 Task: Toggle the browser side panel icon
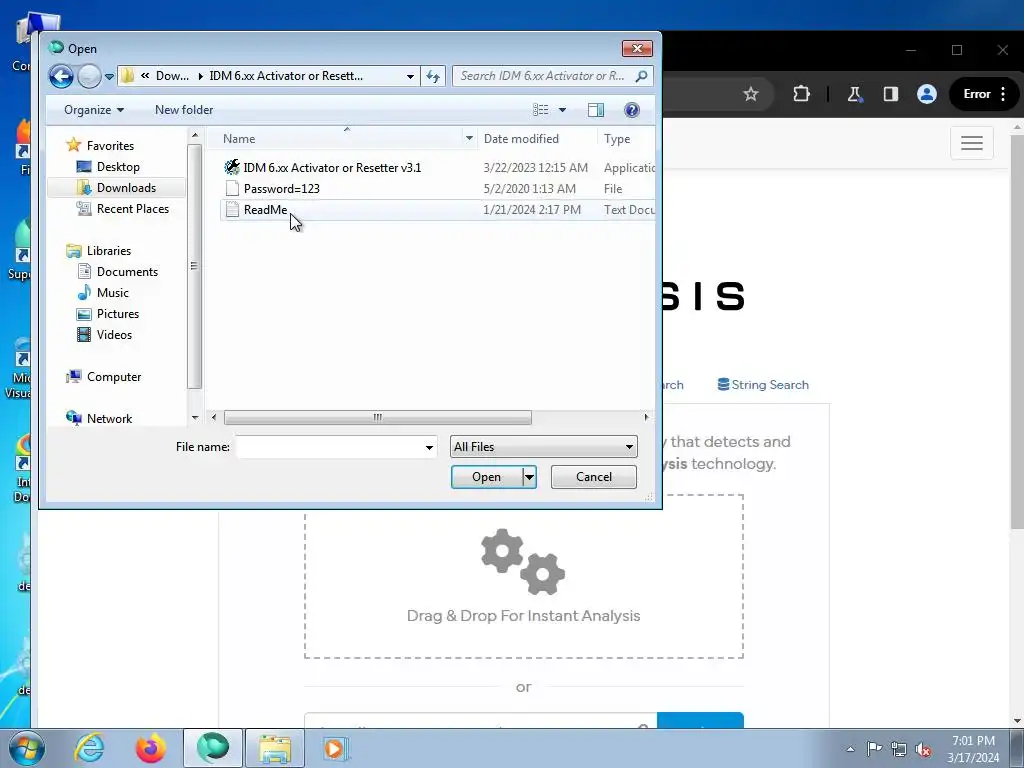[891, 94]
